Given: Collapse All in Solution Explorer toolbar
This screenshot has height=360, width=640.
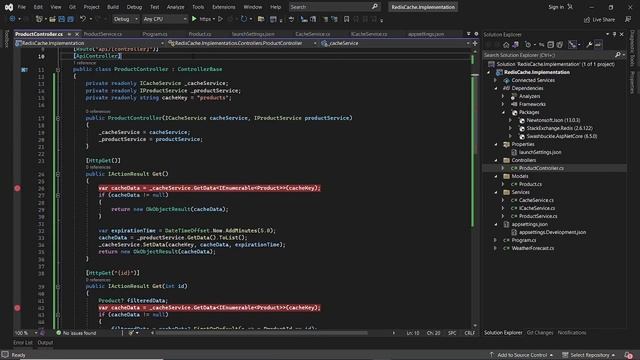Looking at the screenshot, I should [x=551, y=45].
